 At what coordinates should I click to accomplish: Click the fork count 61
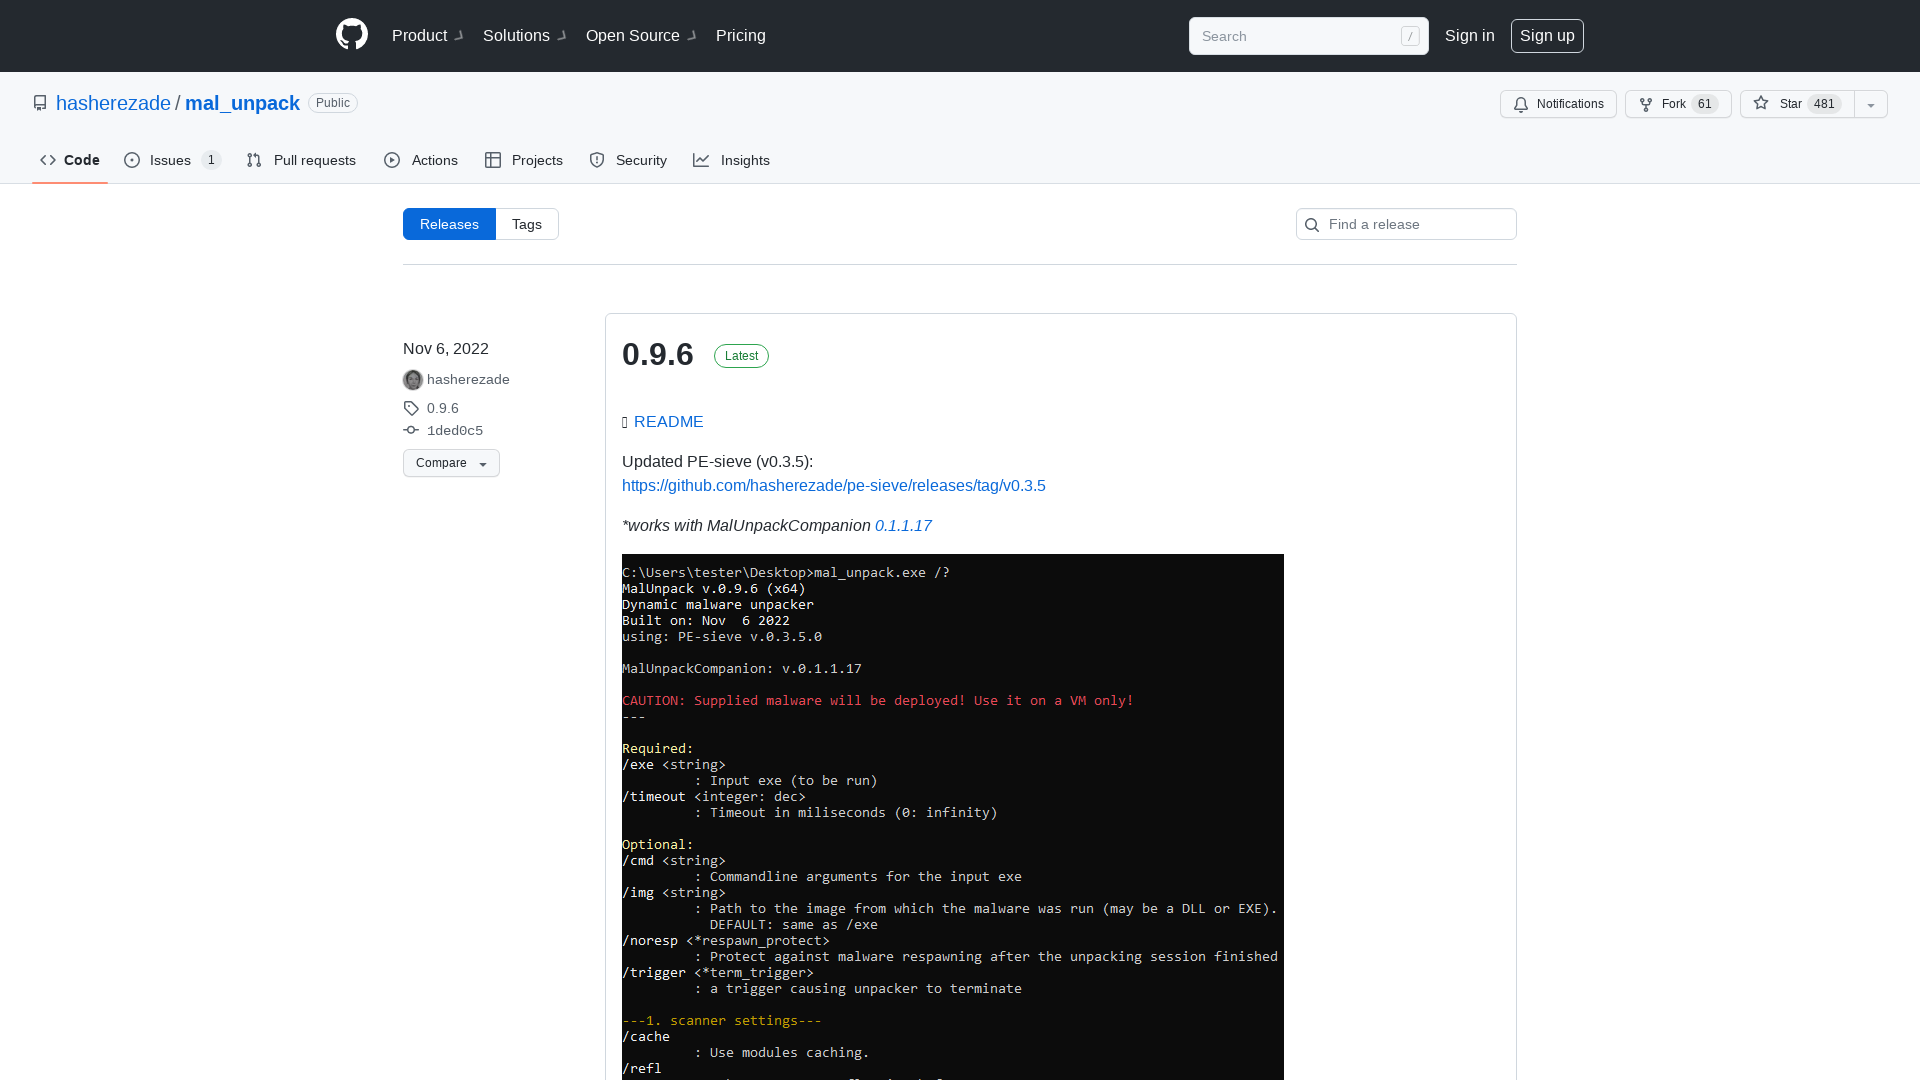(x=1705, y=104)
